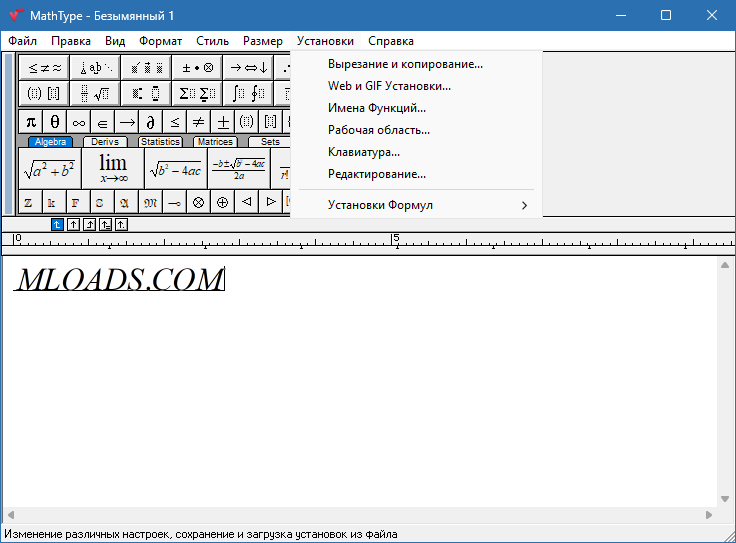The height and width of the screenshot is (543, 736).
Task: Choose Рабочая область menu item
Action: [416, 130]
